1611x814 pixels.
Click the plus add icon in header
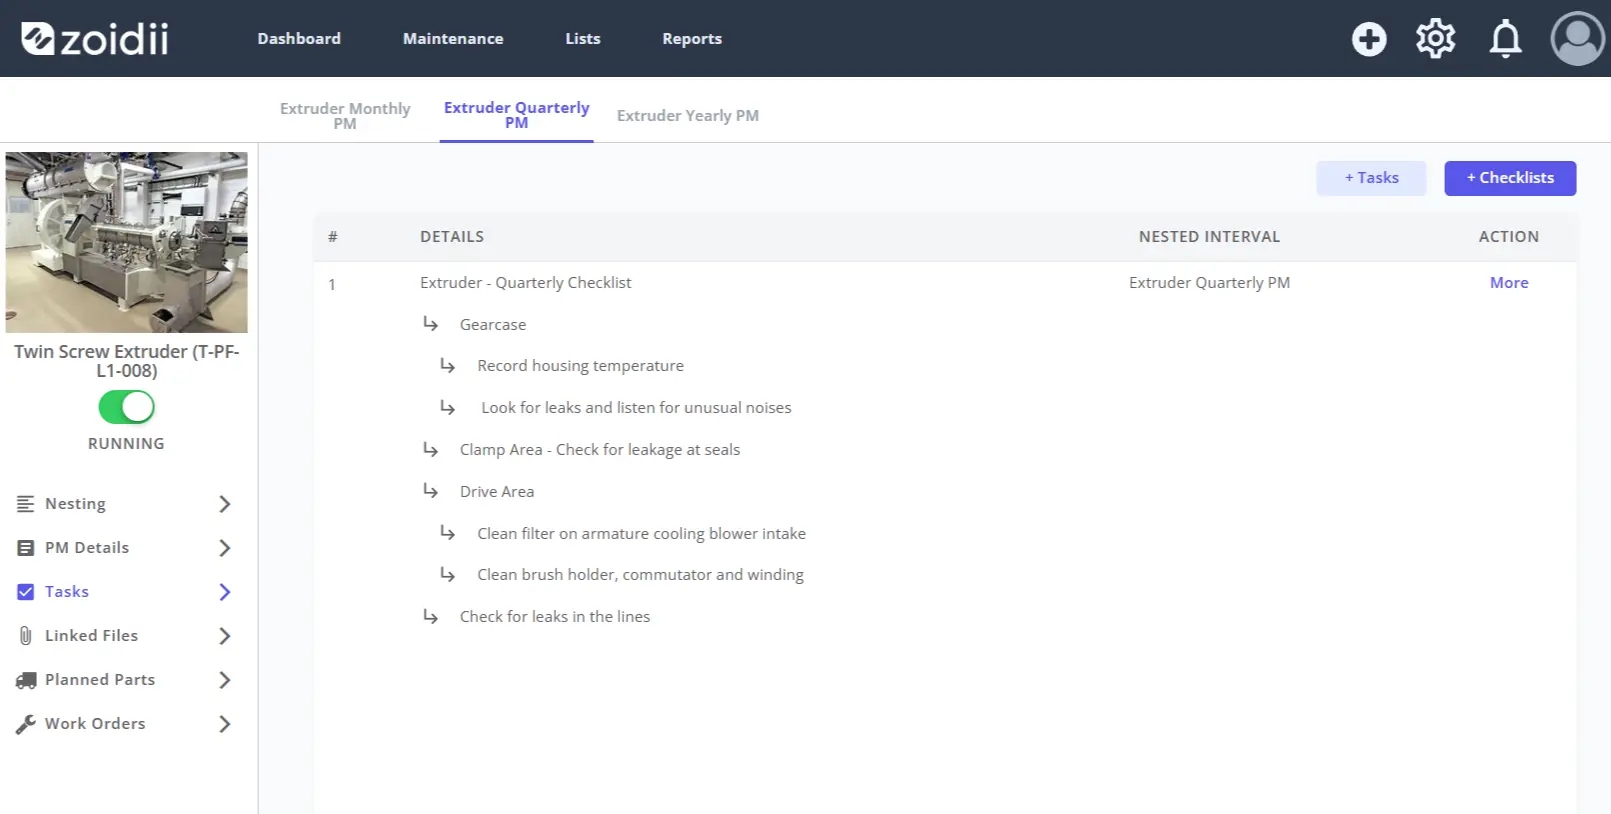1369,39
